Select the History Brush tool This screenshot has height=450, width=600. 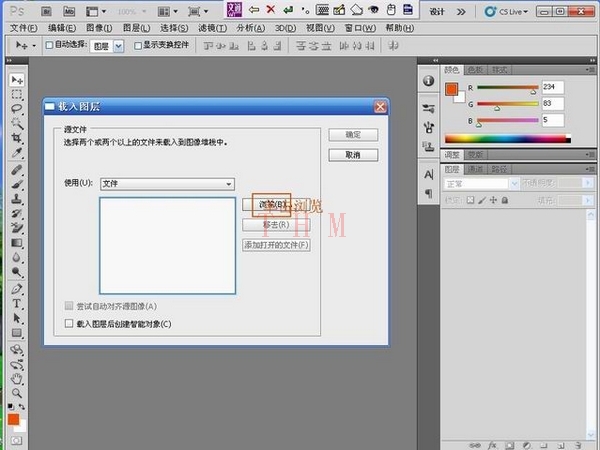click(16, 214)
